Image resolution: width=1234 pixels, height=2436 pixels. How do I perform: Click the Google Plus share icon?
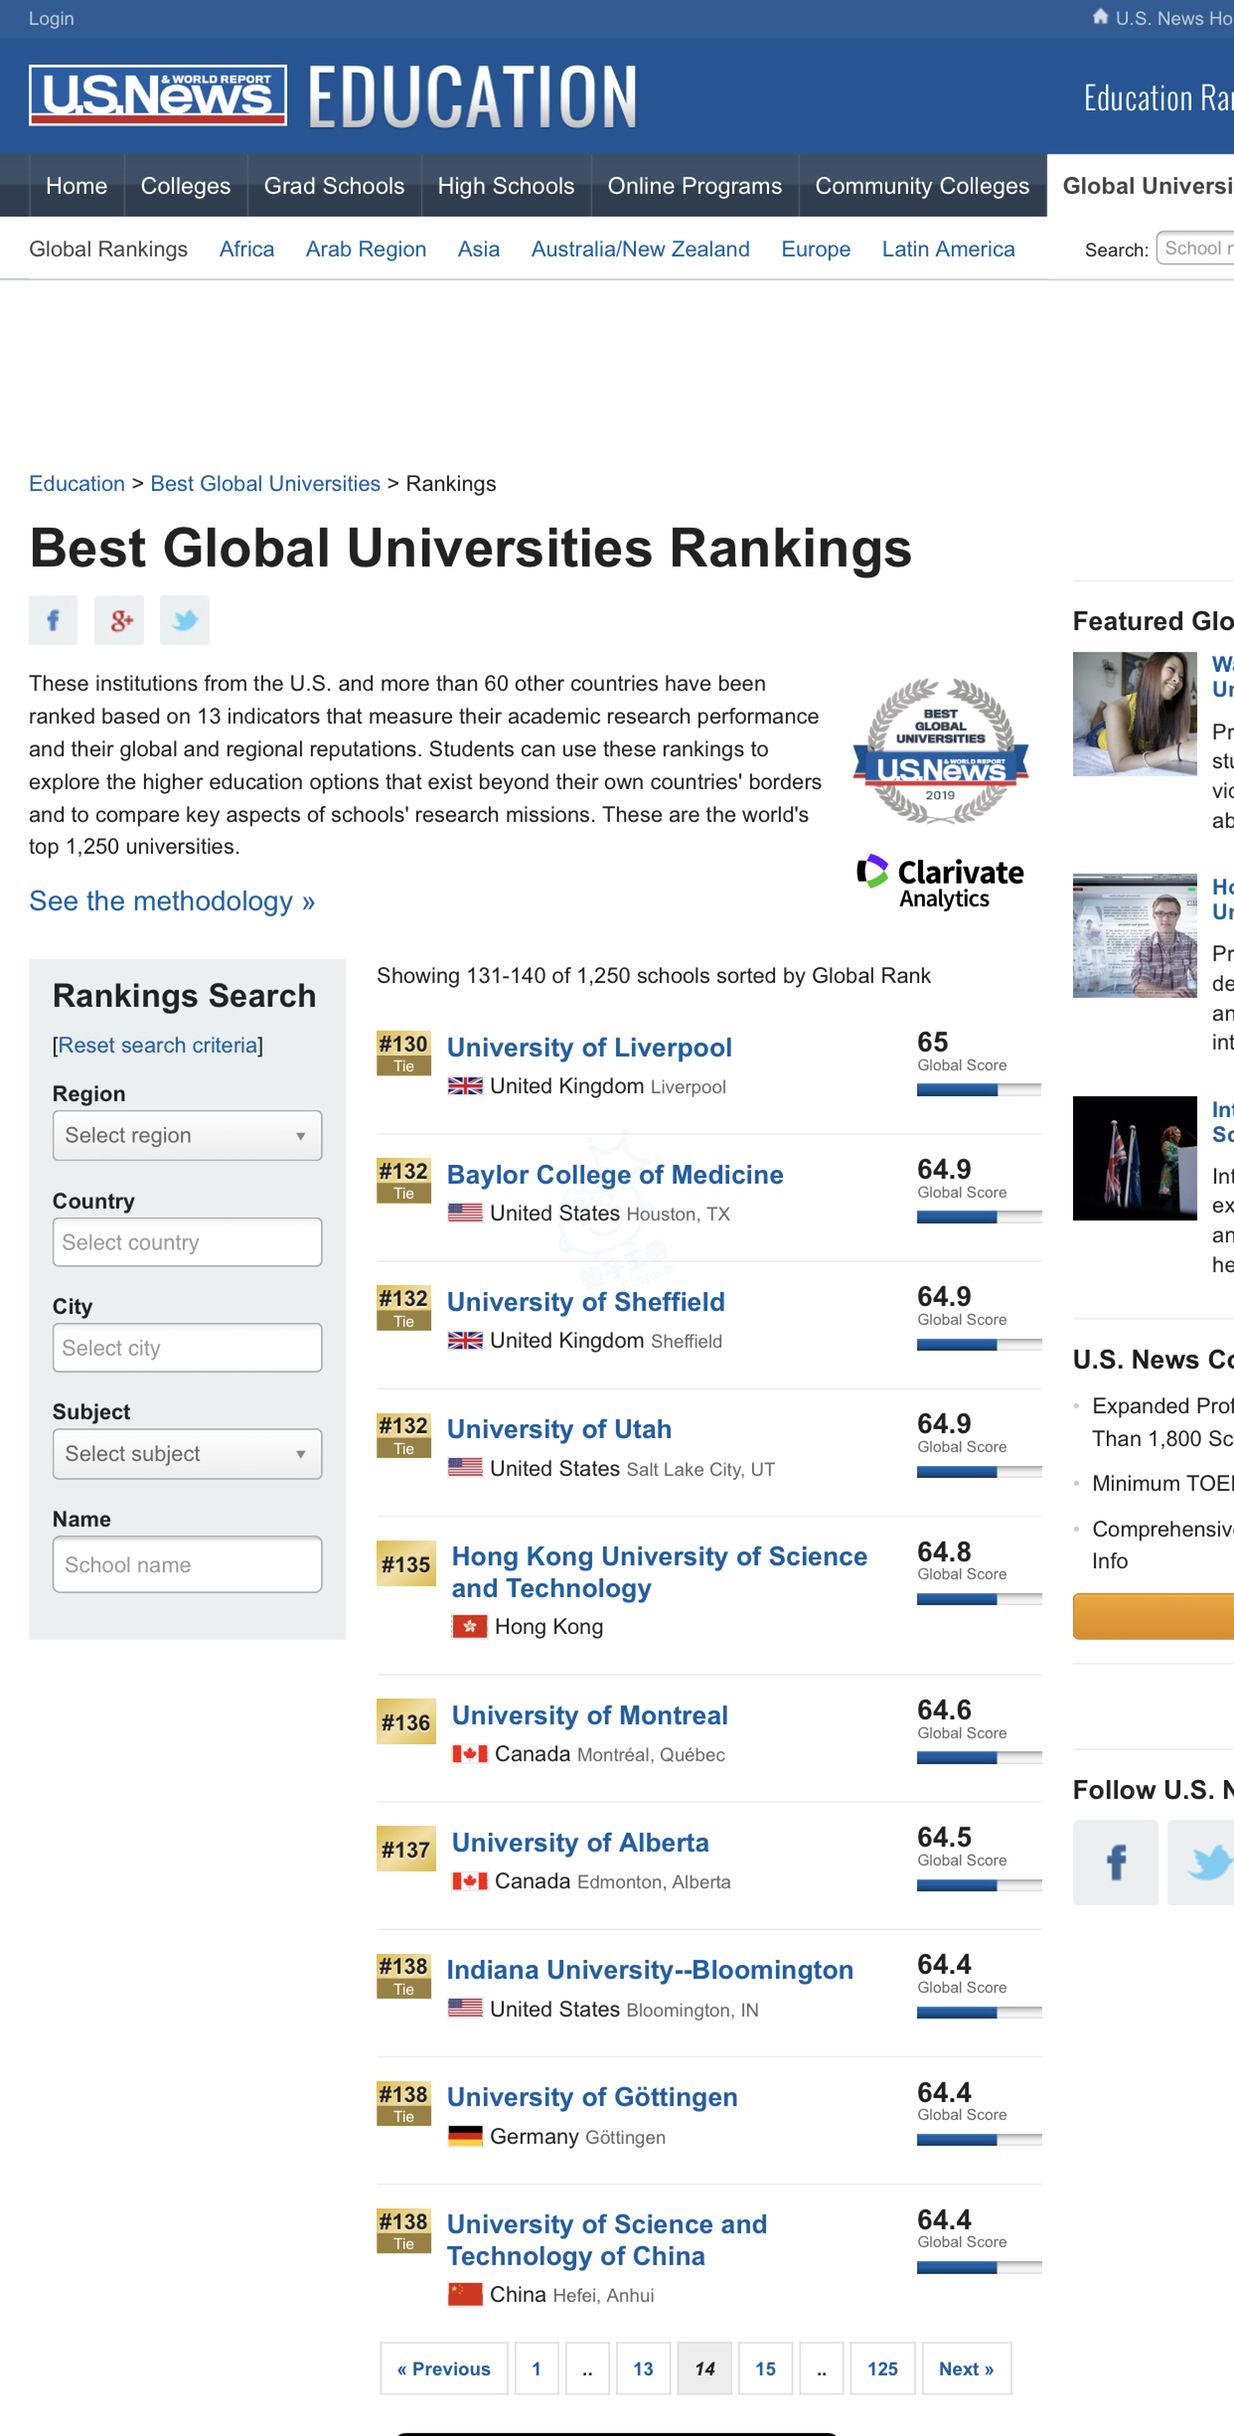[x=119, y=621]
